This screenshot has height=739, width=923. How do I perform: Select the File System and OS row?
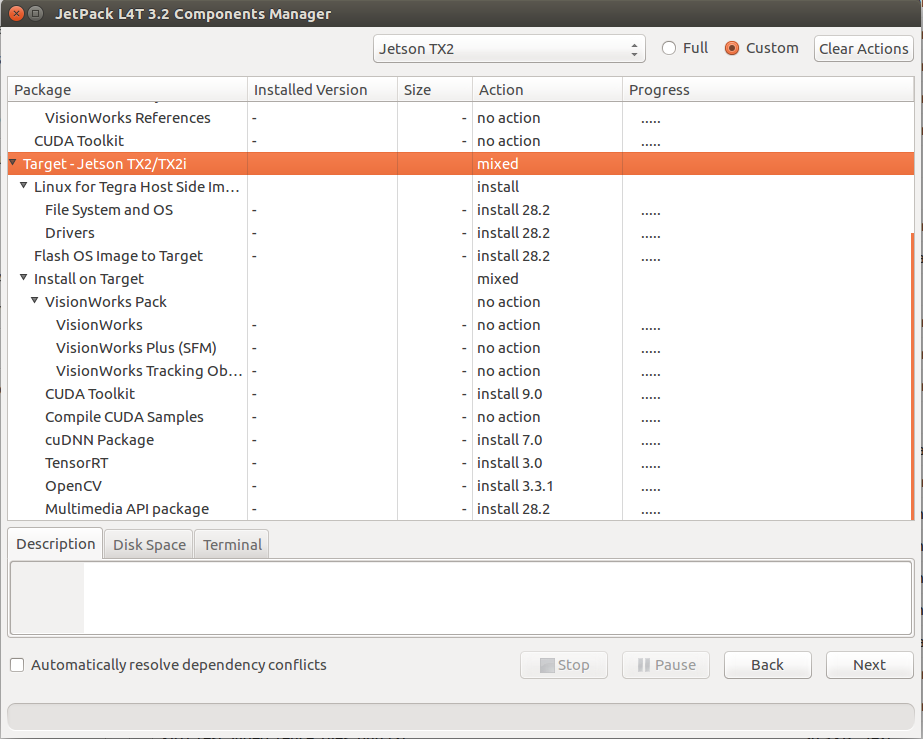(x=459, y=210)
